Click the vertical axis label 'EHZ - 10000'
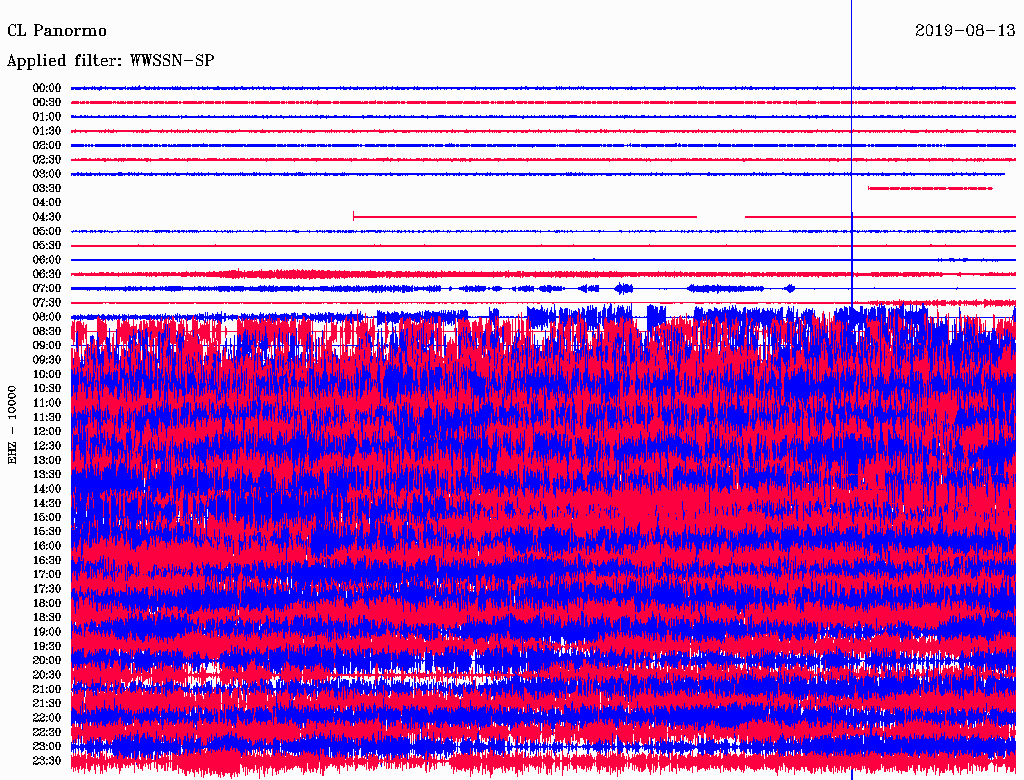The width and height of the screenshot is (1024, 780). click(x=12, y=425)
